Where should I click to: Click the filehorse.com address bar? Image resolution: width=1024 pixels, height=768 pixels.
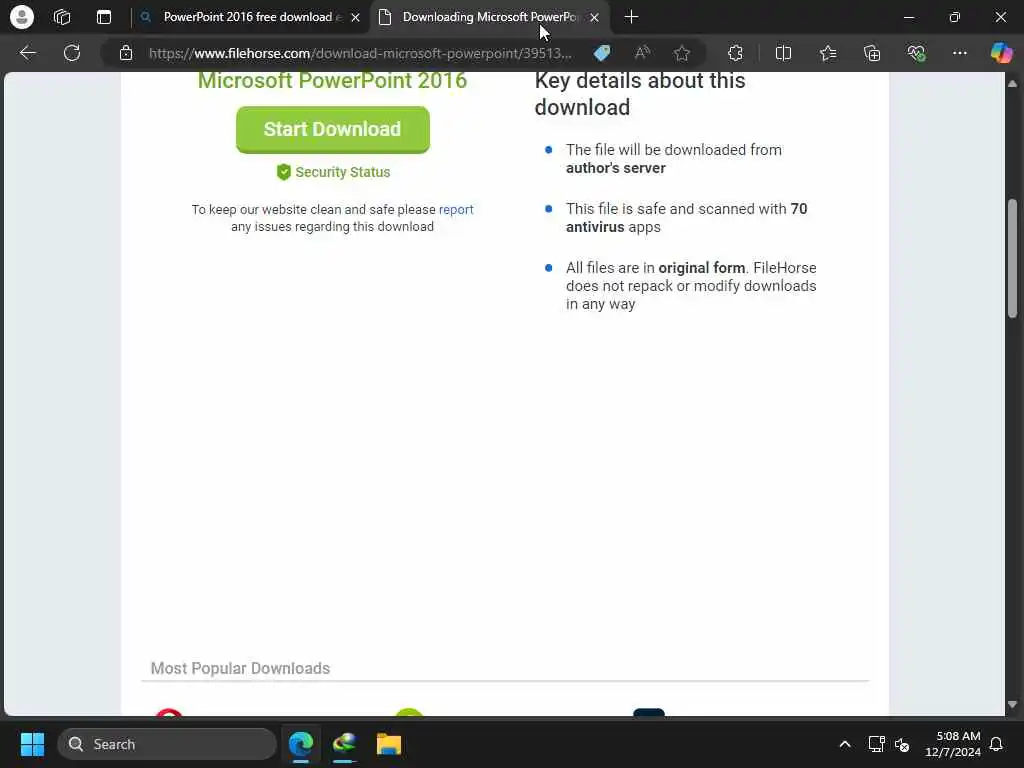tap(360, 53)
